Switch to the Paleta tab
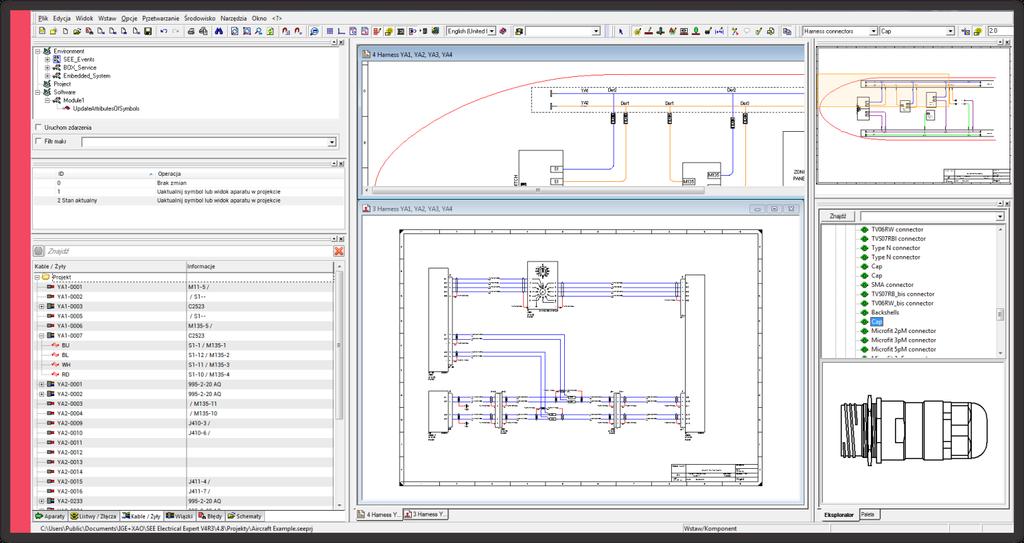1024x543 pixels. 867,515
